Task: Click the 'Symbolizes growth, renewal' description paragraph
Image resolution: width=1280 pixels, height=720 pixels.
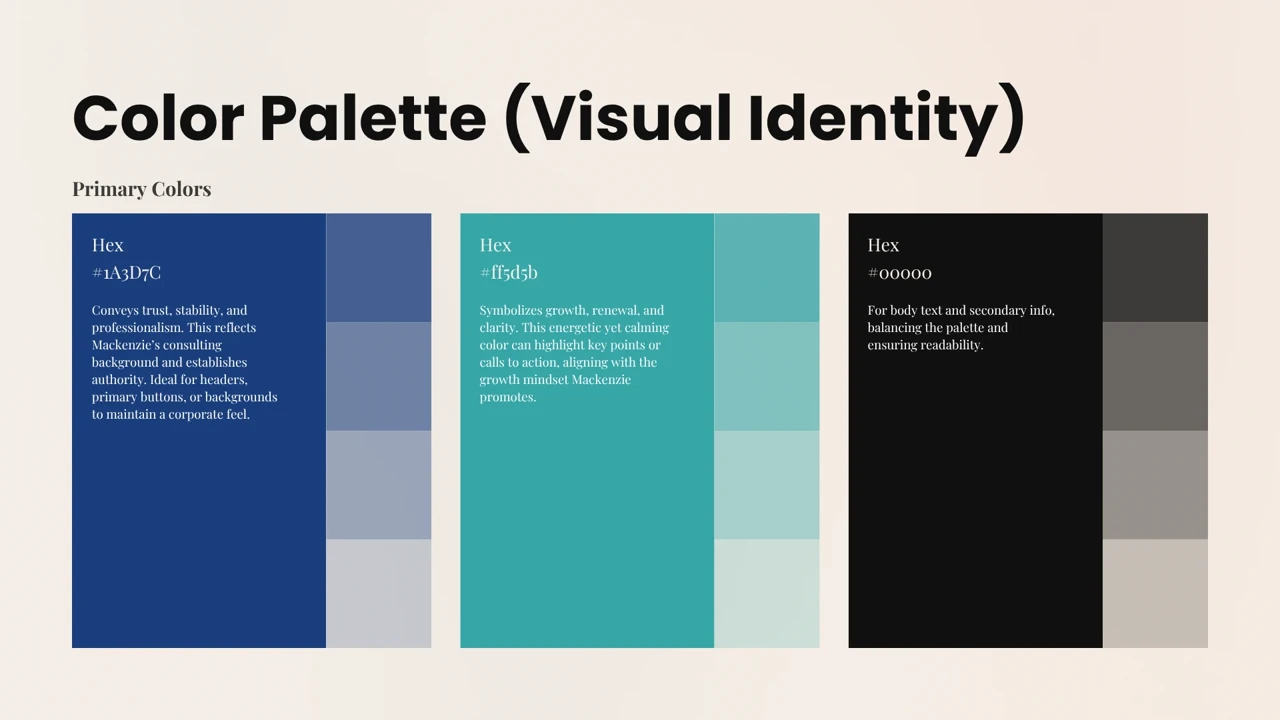Action: [x=574, y=353]
